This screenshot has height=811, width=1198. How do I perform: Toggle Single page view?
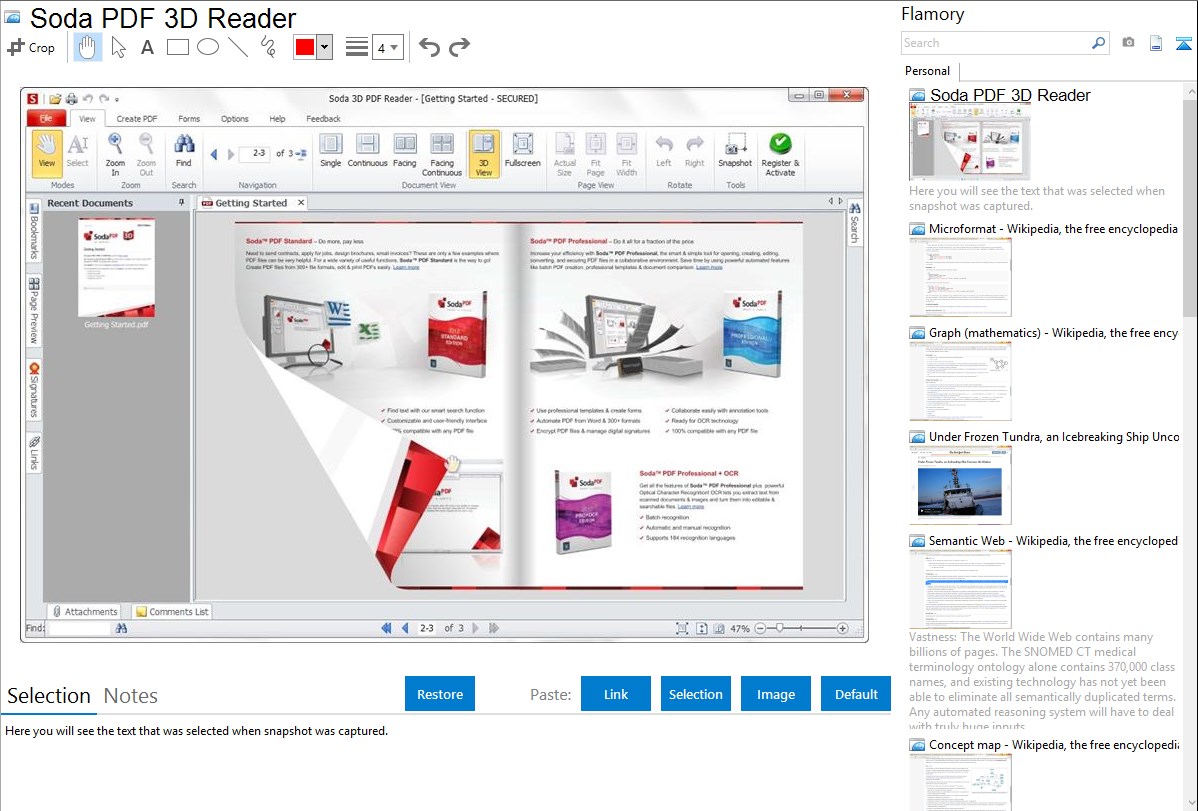point(331,149)
